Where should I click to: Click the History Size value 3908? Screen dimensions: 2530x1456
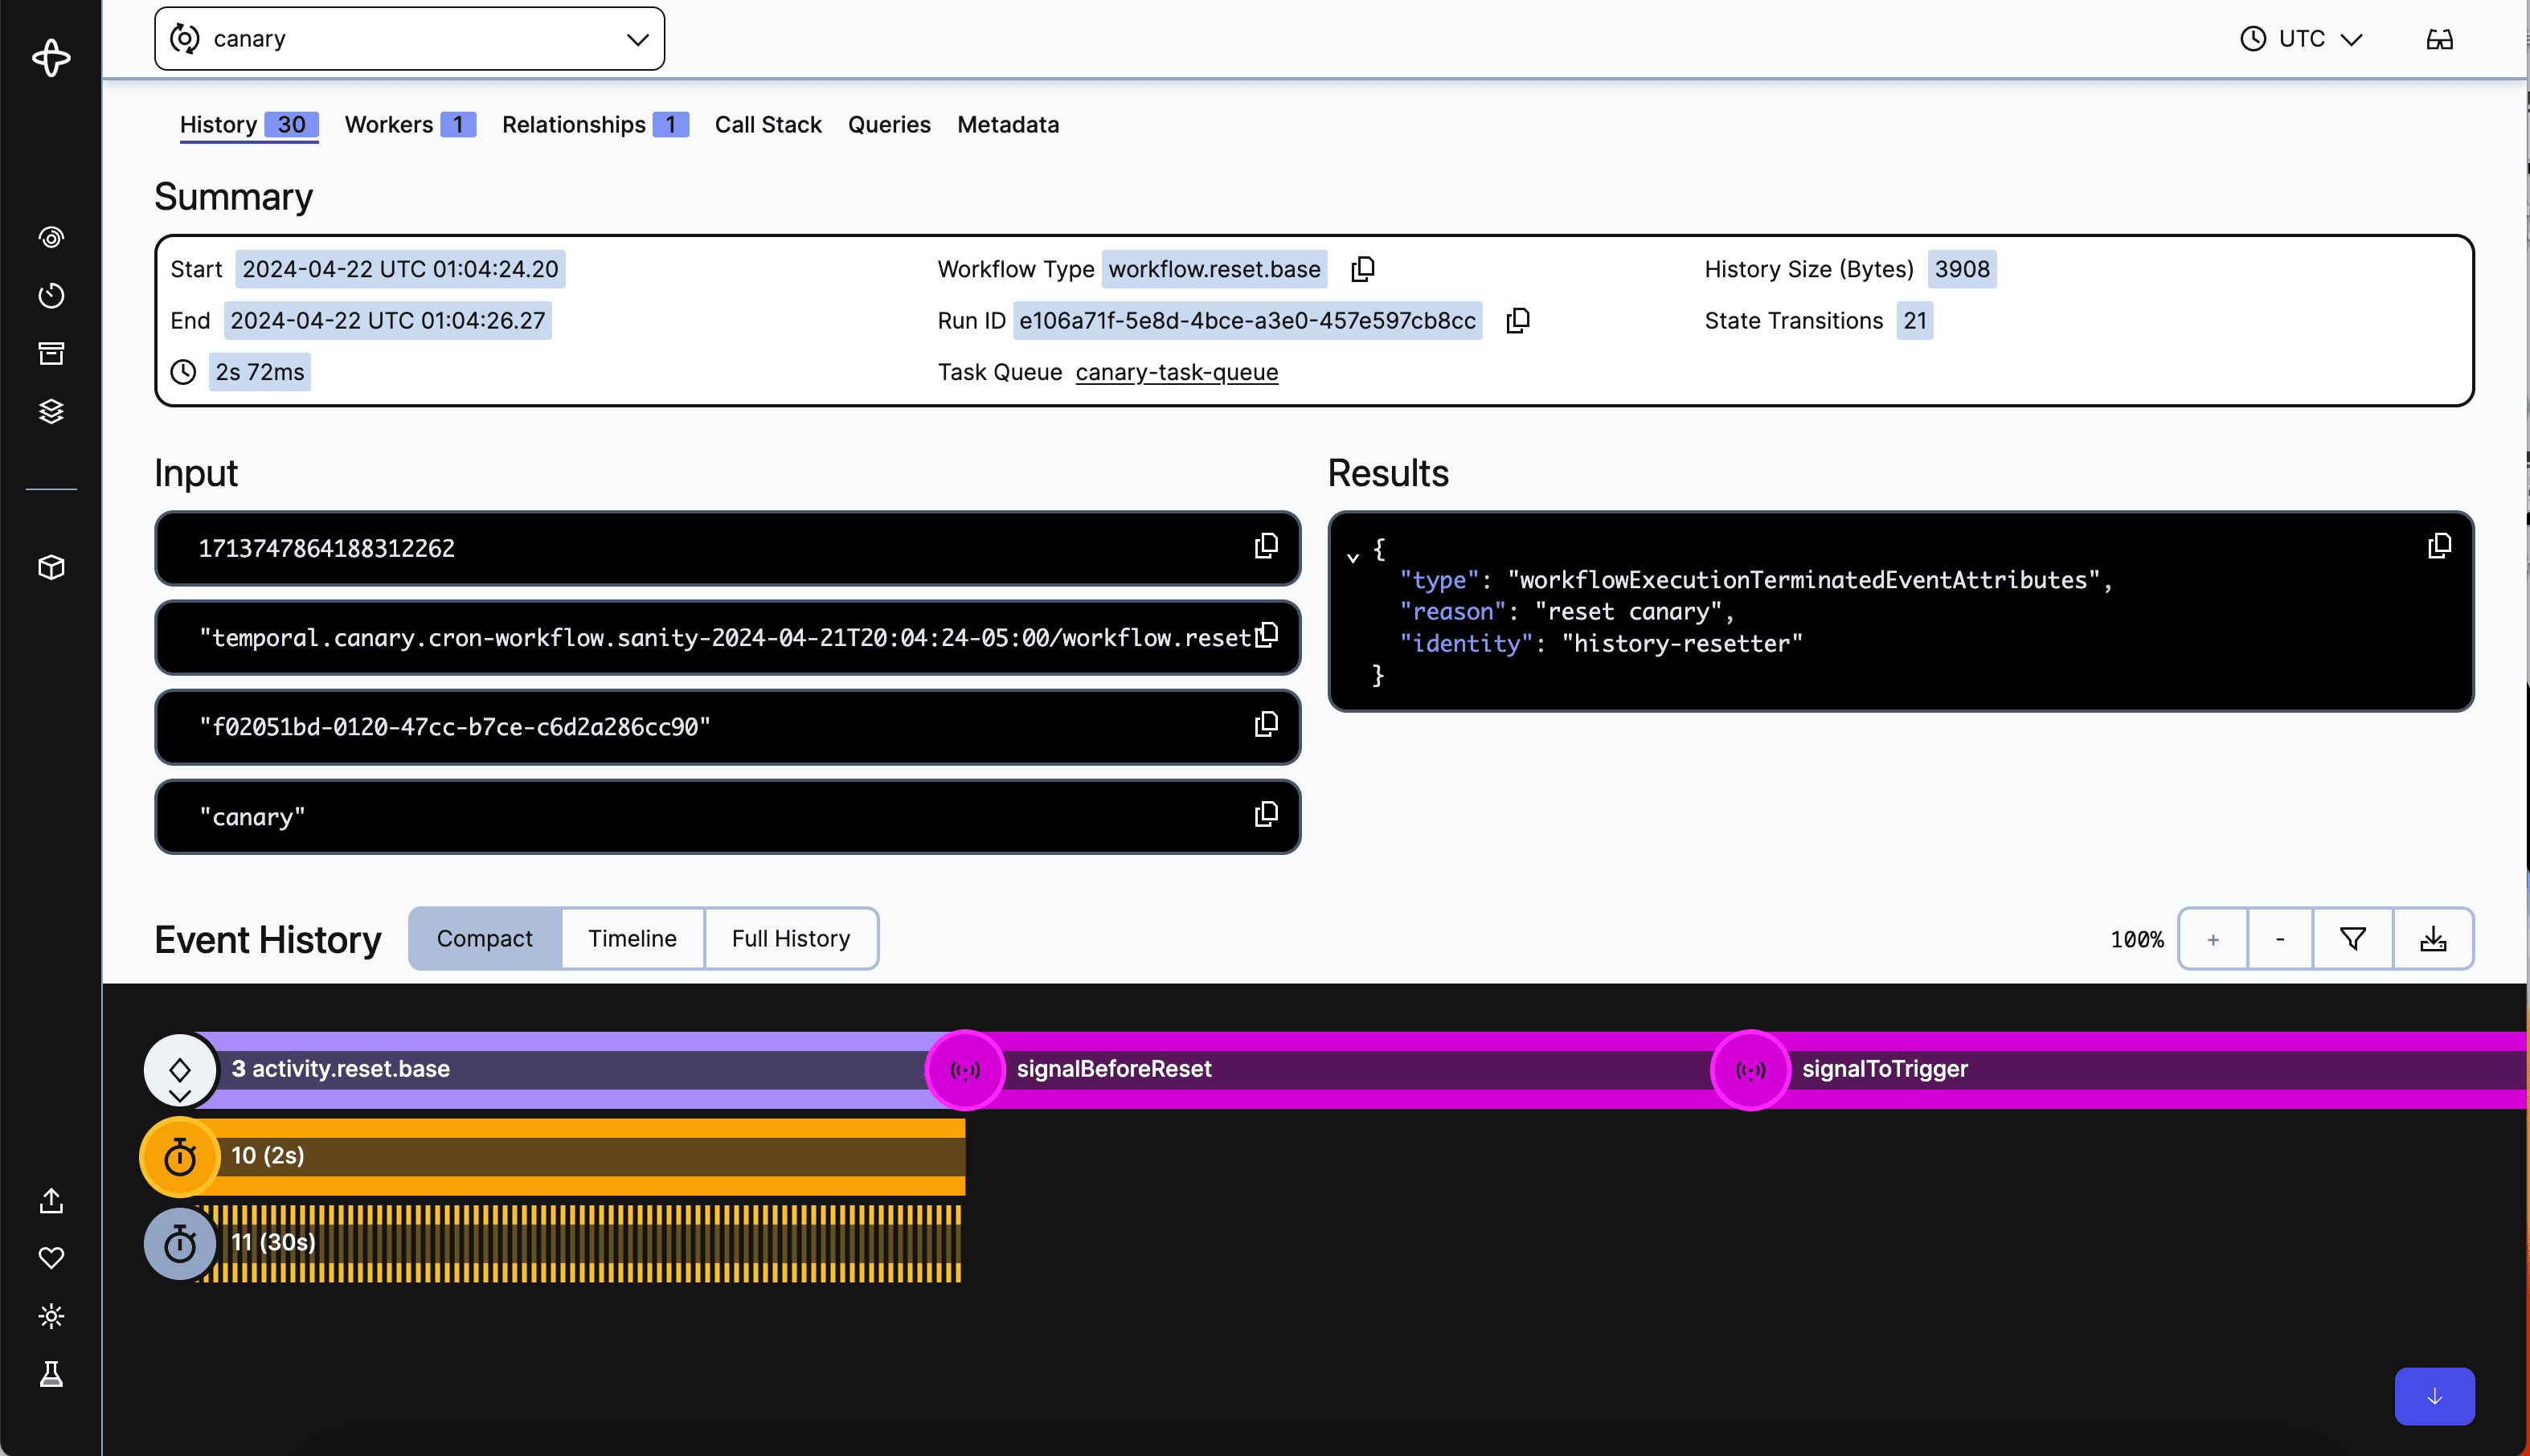pyautogui.click(x=1961, y=269)
